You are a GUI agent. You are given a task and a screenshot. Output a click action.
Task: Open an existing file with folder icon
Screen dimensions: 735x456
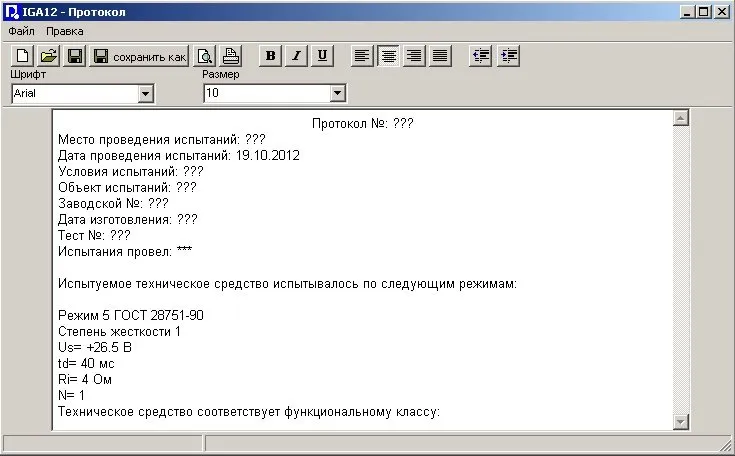pos(48,56)
